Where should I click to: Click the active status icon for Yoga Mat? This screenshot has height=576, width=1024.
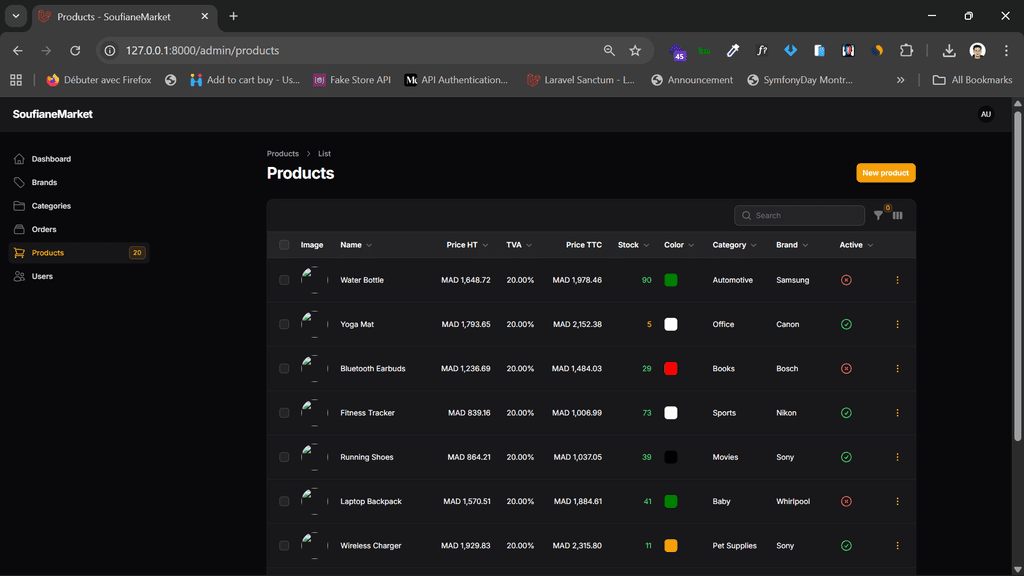[846, 324]
